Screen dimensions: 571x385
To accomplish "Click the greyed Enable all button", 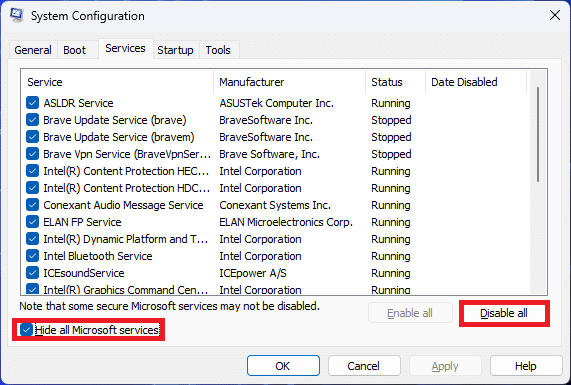I will tap(410, 313).
